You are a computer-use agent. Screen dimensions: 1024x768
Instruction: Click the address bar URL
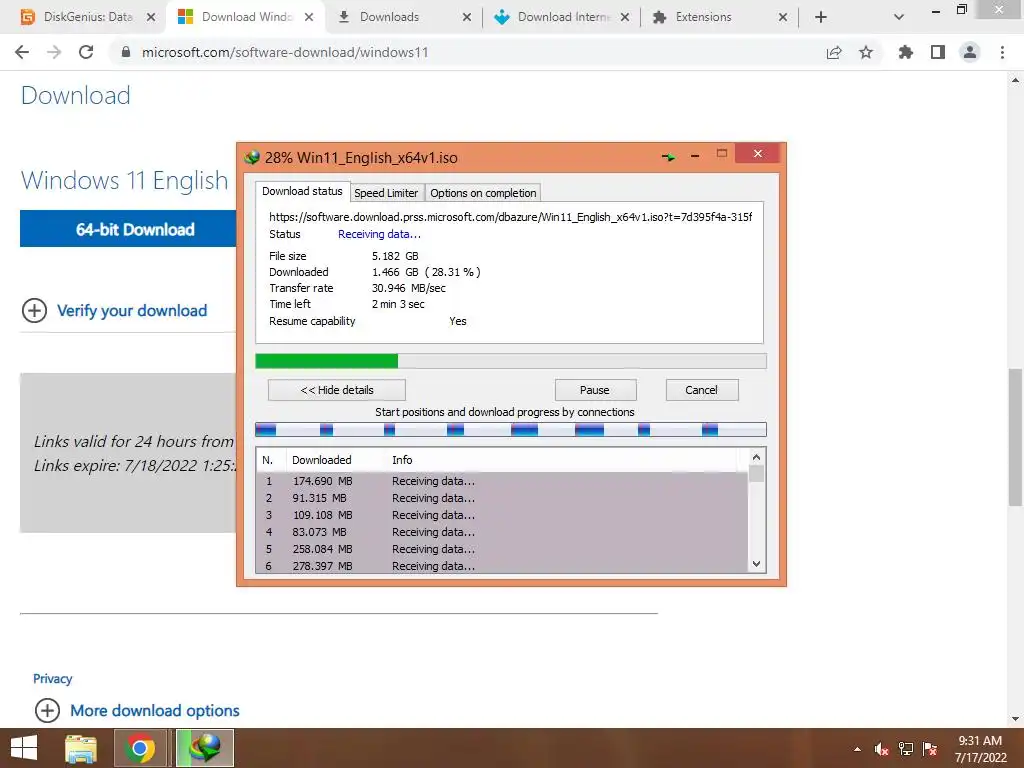coord(285,52)
